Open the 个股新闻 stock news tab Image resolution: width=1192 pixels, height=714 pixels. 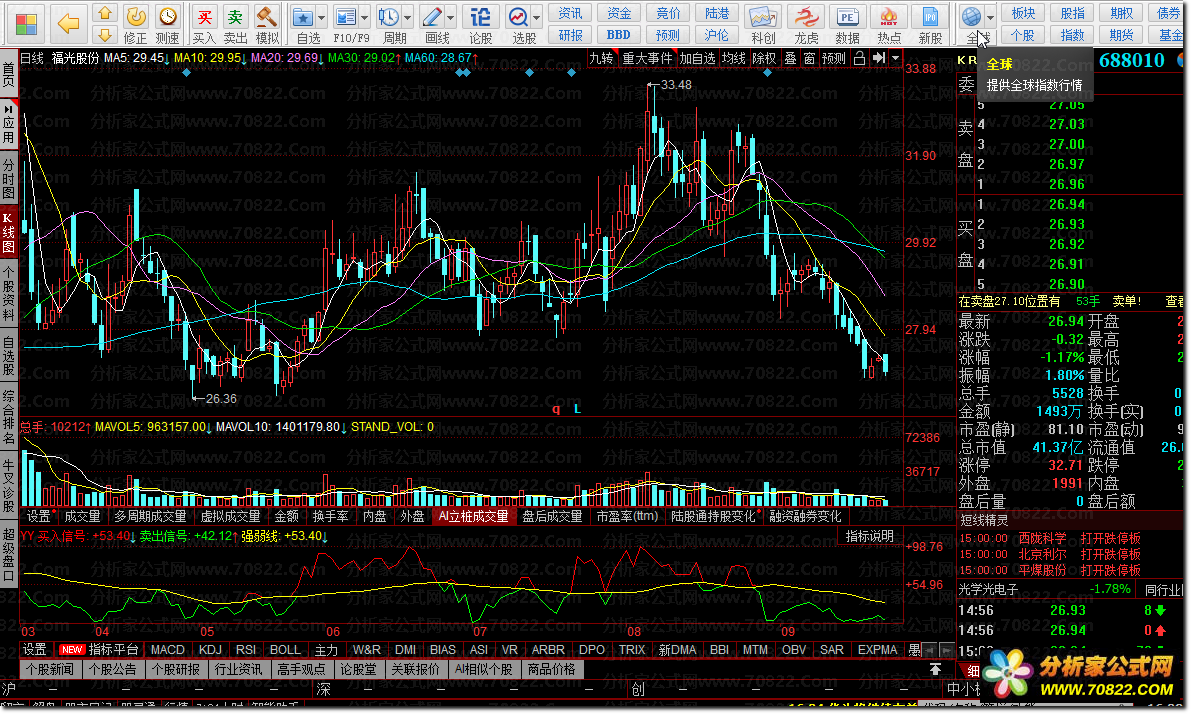[x=49, y=670]
